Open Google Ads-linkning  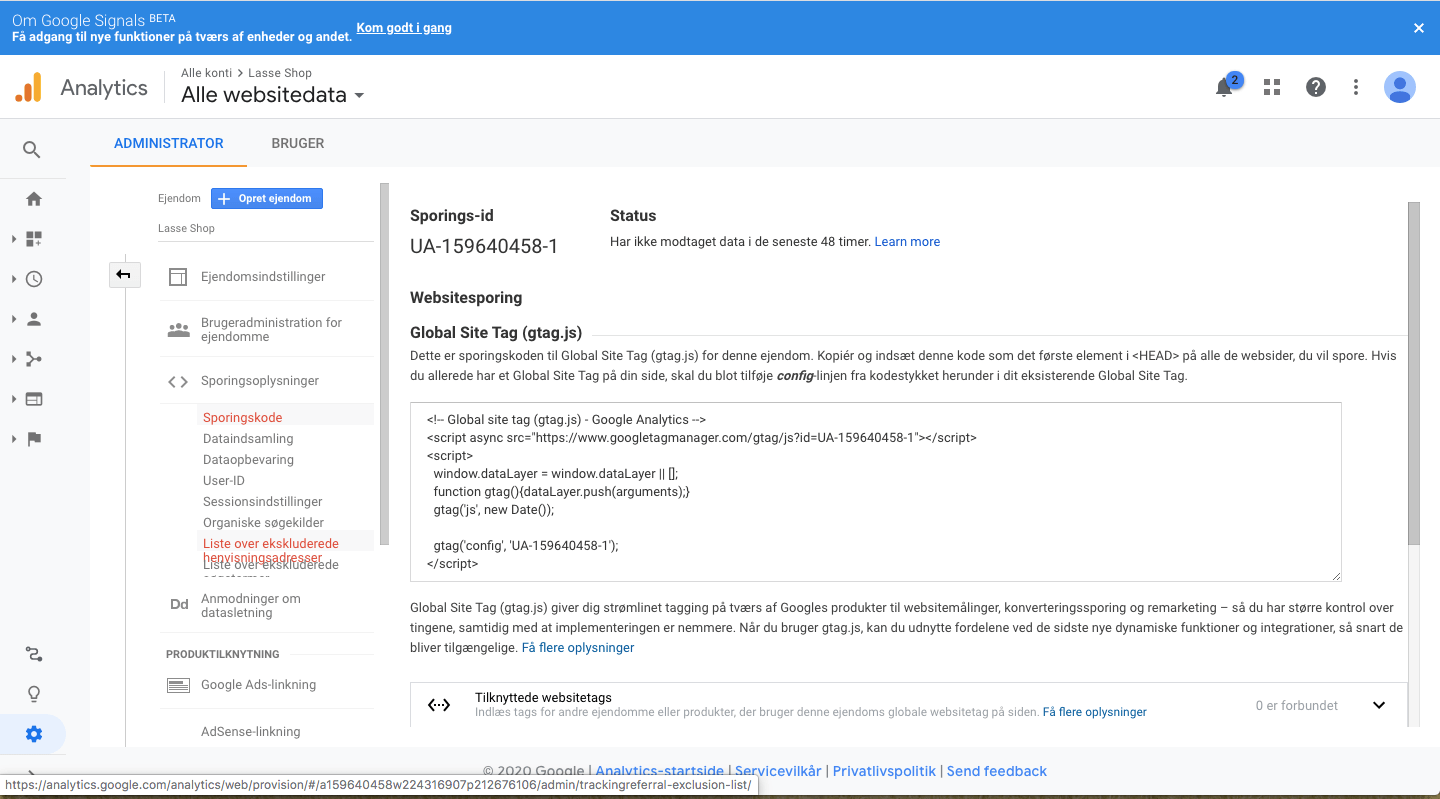(x=258, y=685)
